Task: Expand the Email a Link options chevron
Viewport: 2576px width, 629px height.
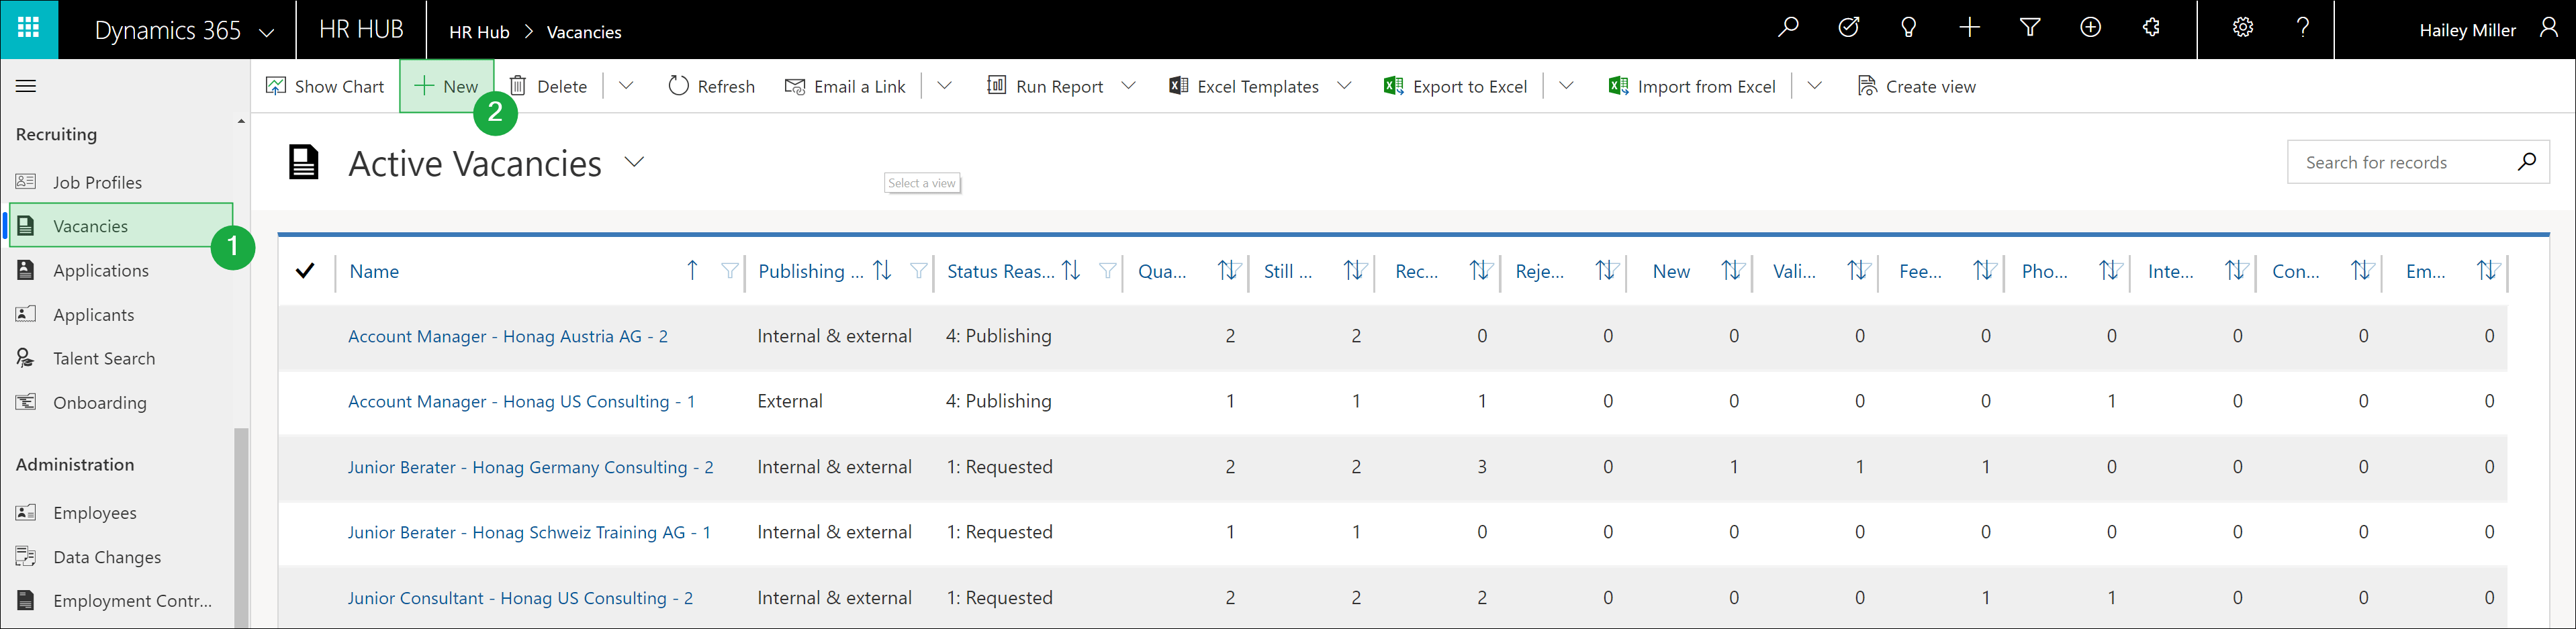Action: coord(944,86)
